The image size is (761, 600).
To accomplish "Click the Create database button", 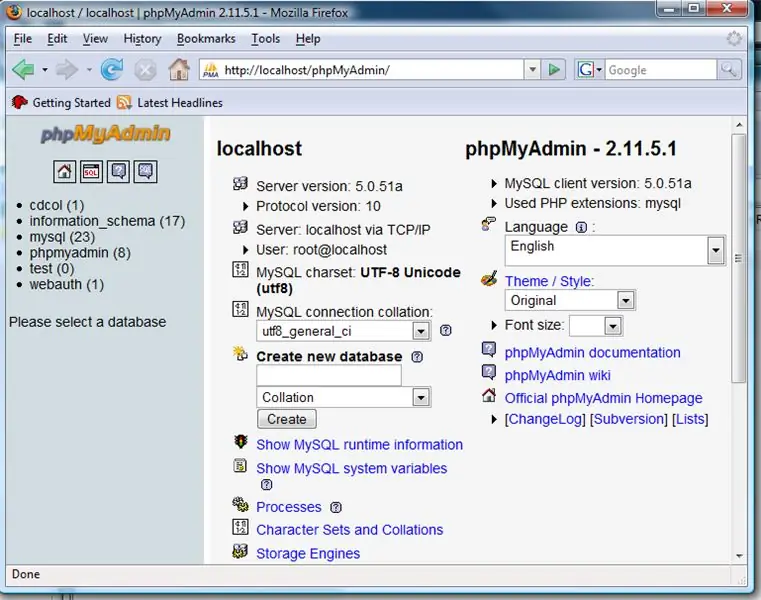I will coord(287,419).
